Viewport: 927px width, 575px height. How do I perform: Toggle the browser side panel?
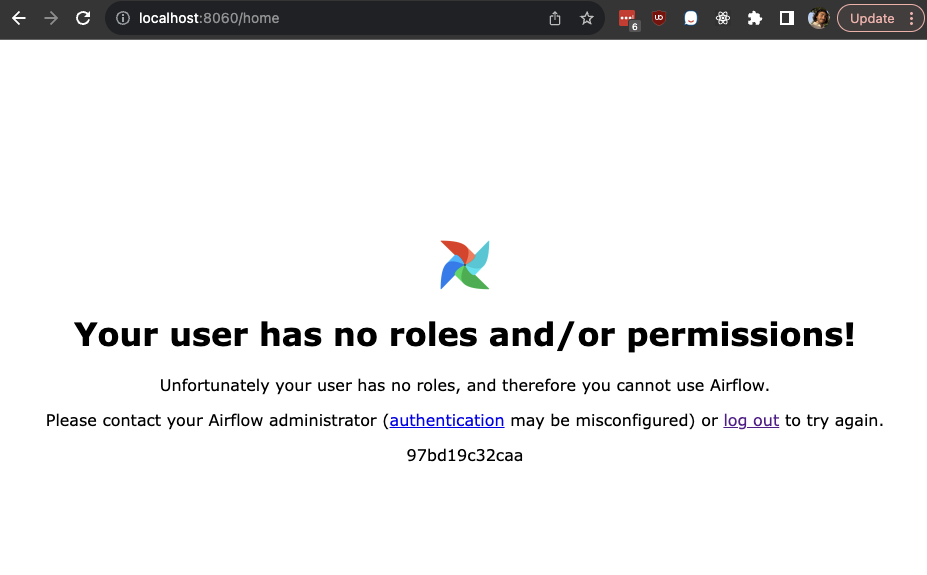click(787, 18)
